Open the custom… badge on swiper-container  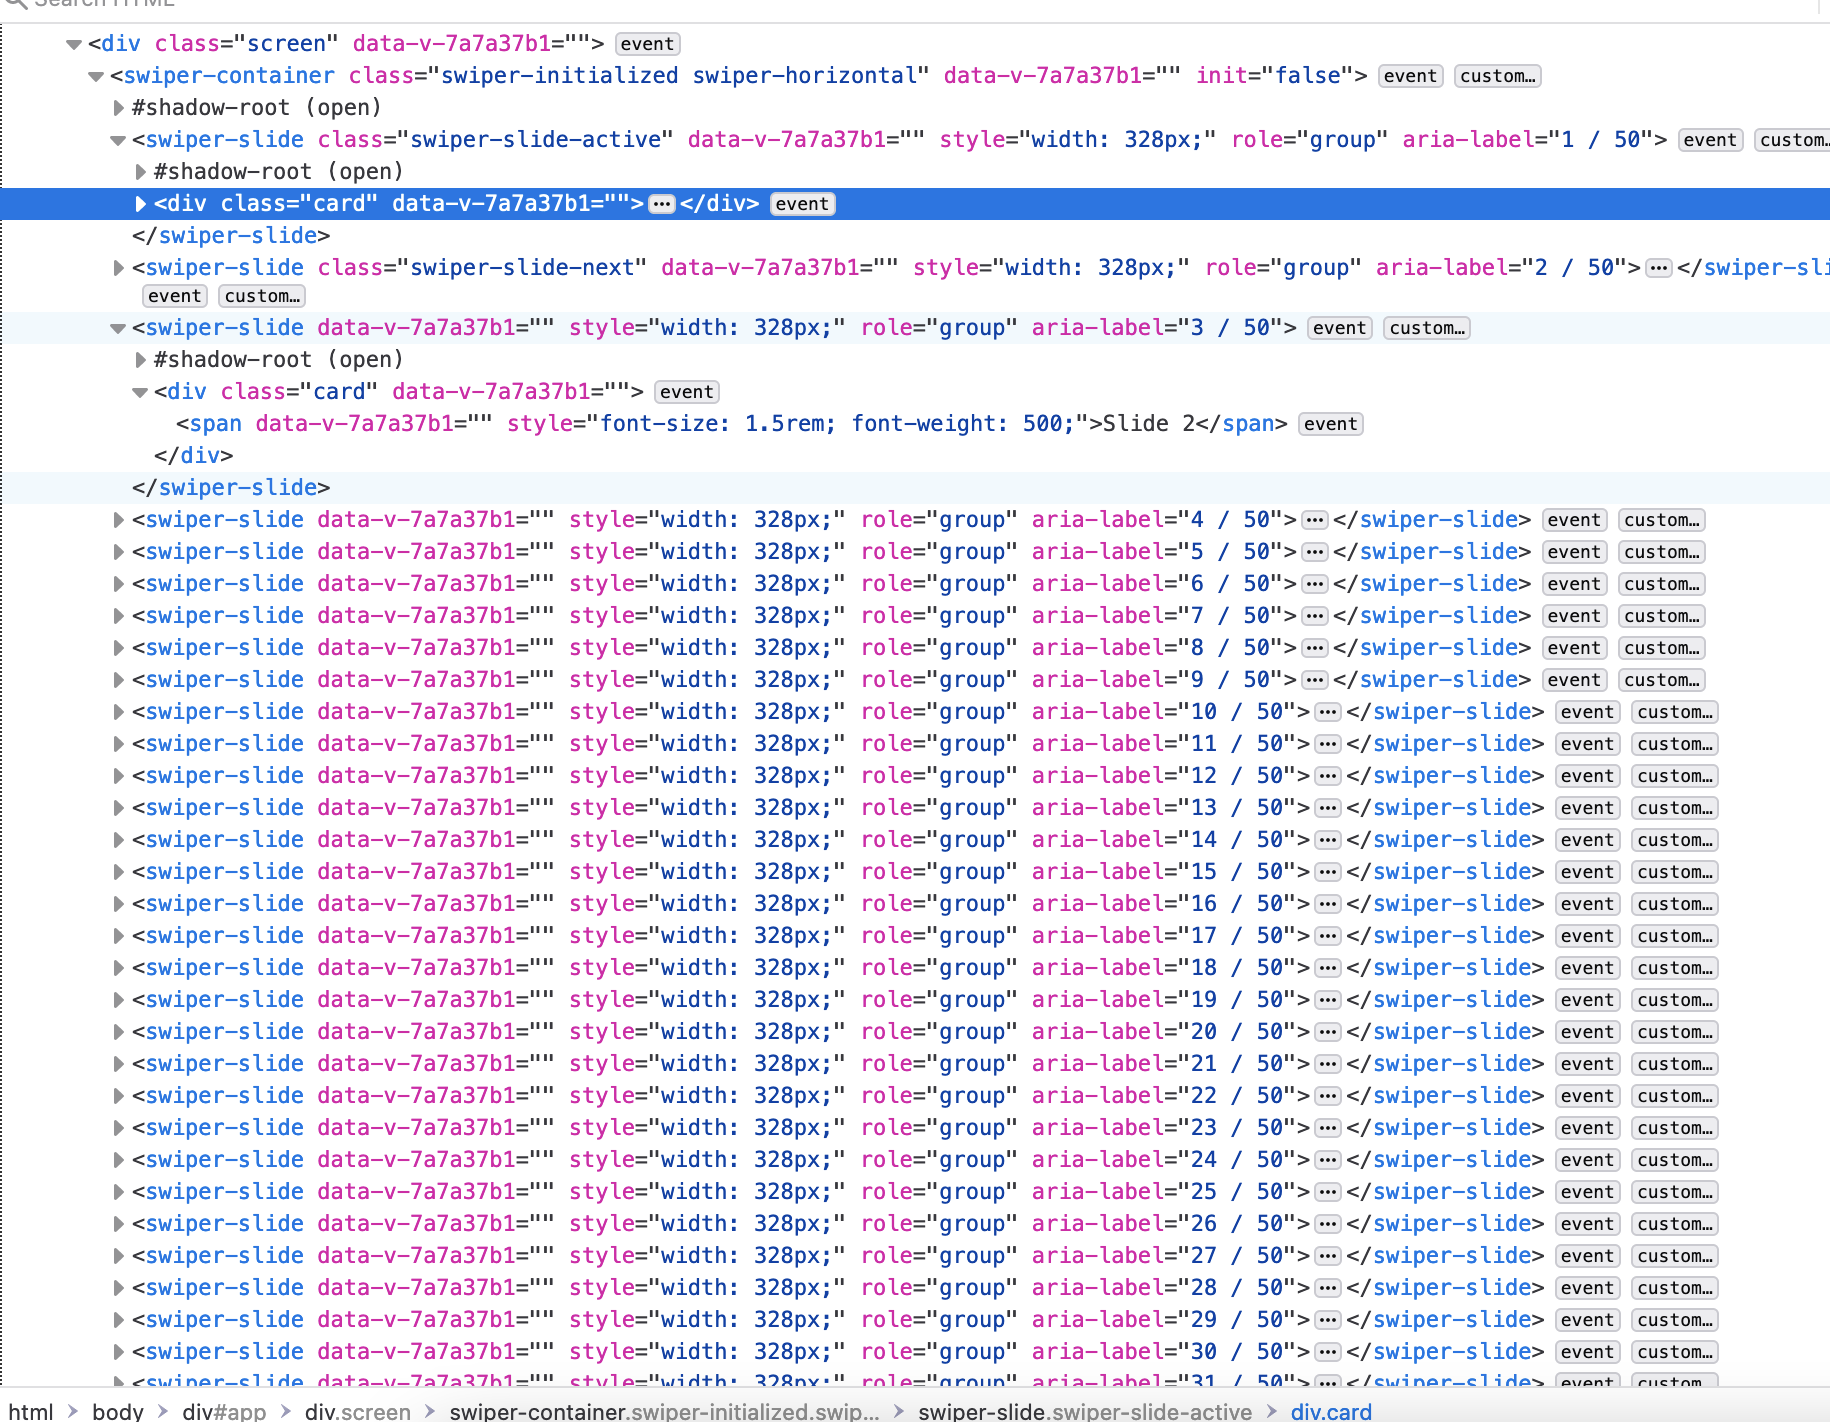pos(1497,75)
